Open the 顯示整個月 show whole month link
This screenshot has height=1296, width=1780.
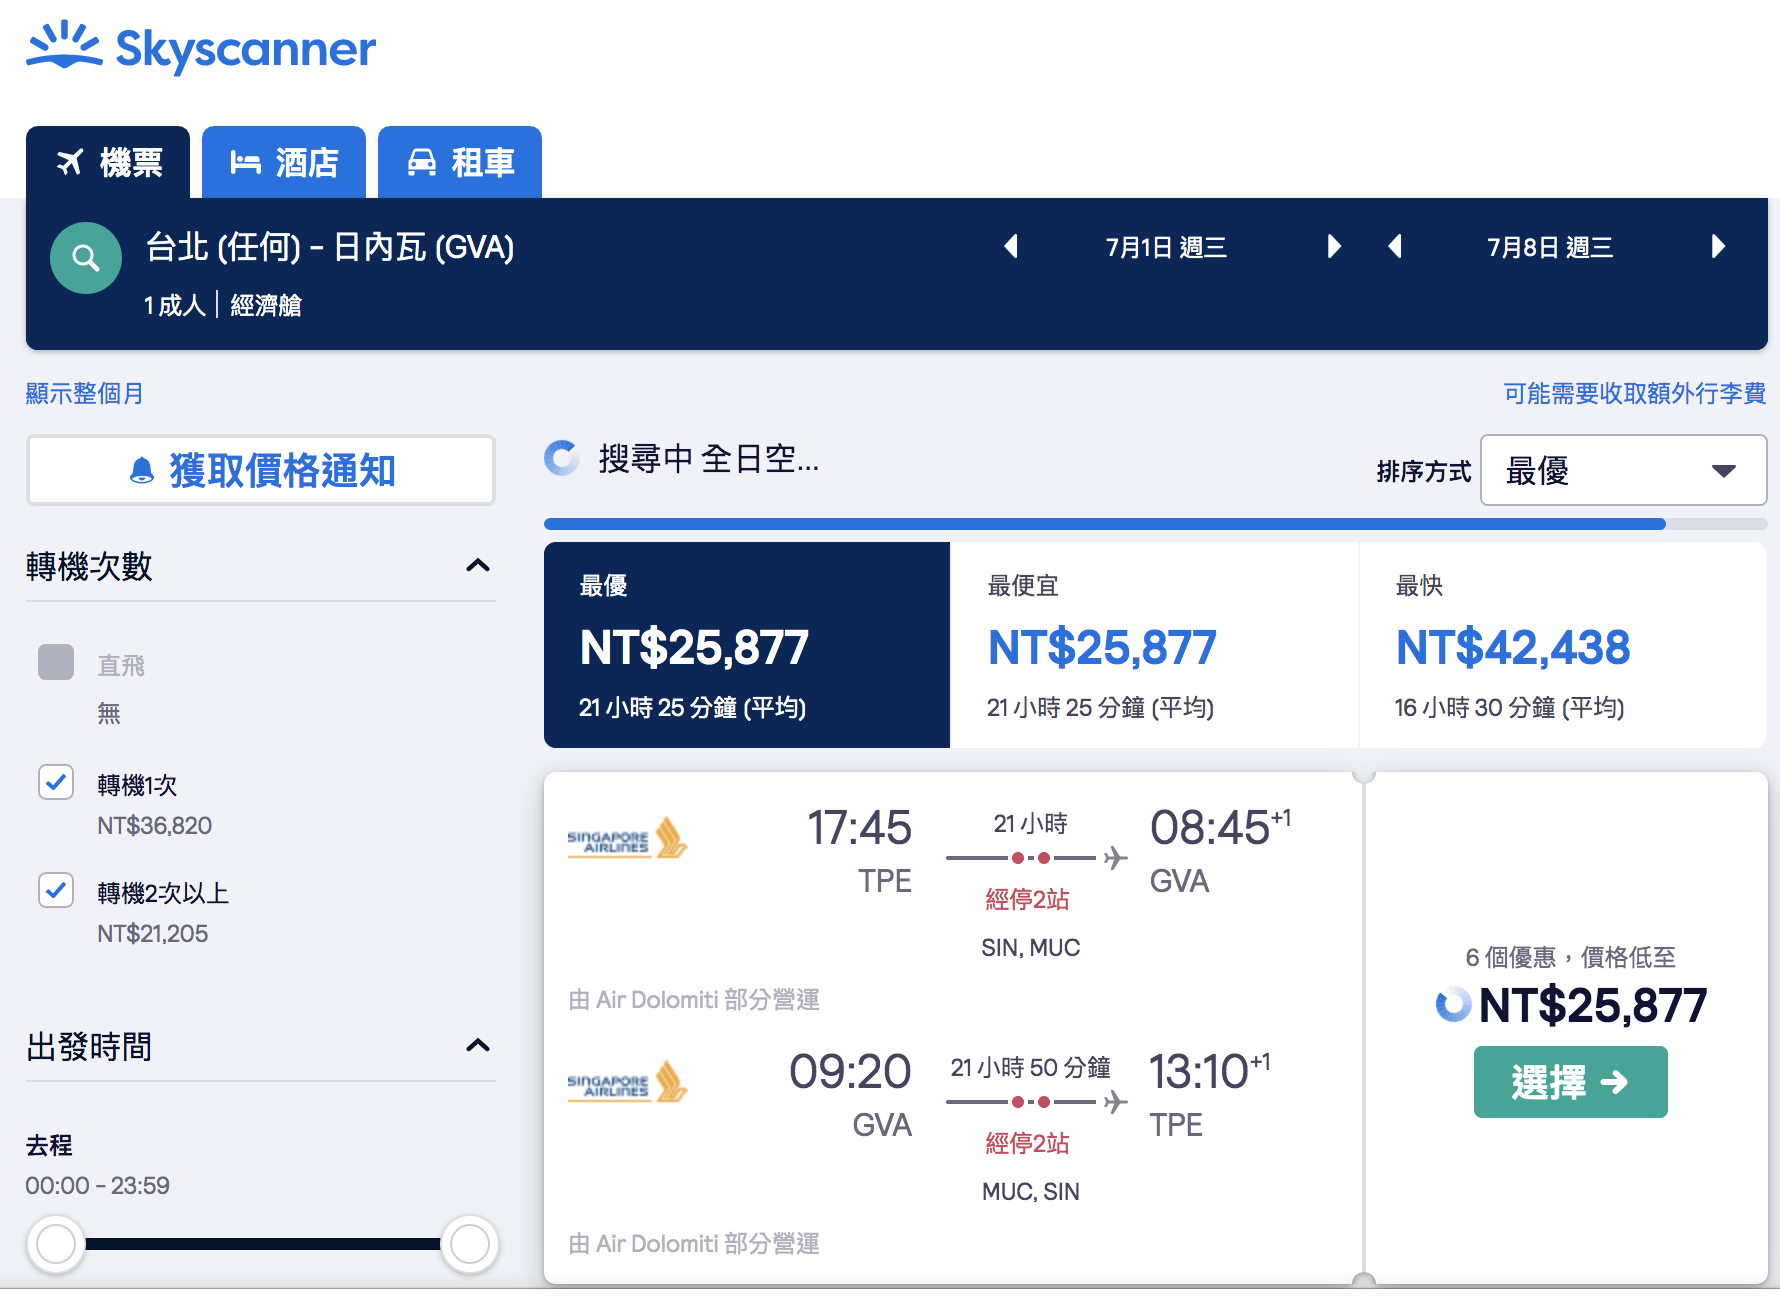coord(84,393)
